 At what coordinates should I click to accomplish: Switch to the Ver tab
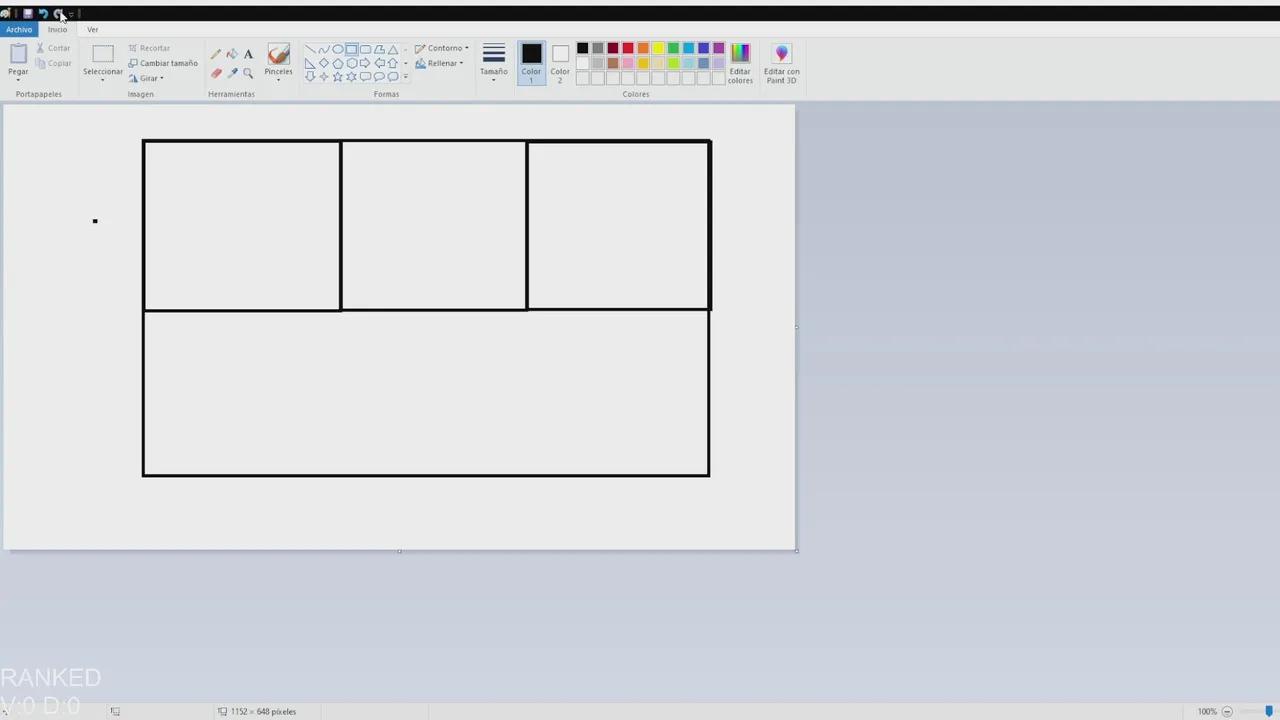point(93,29)
